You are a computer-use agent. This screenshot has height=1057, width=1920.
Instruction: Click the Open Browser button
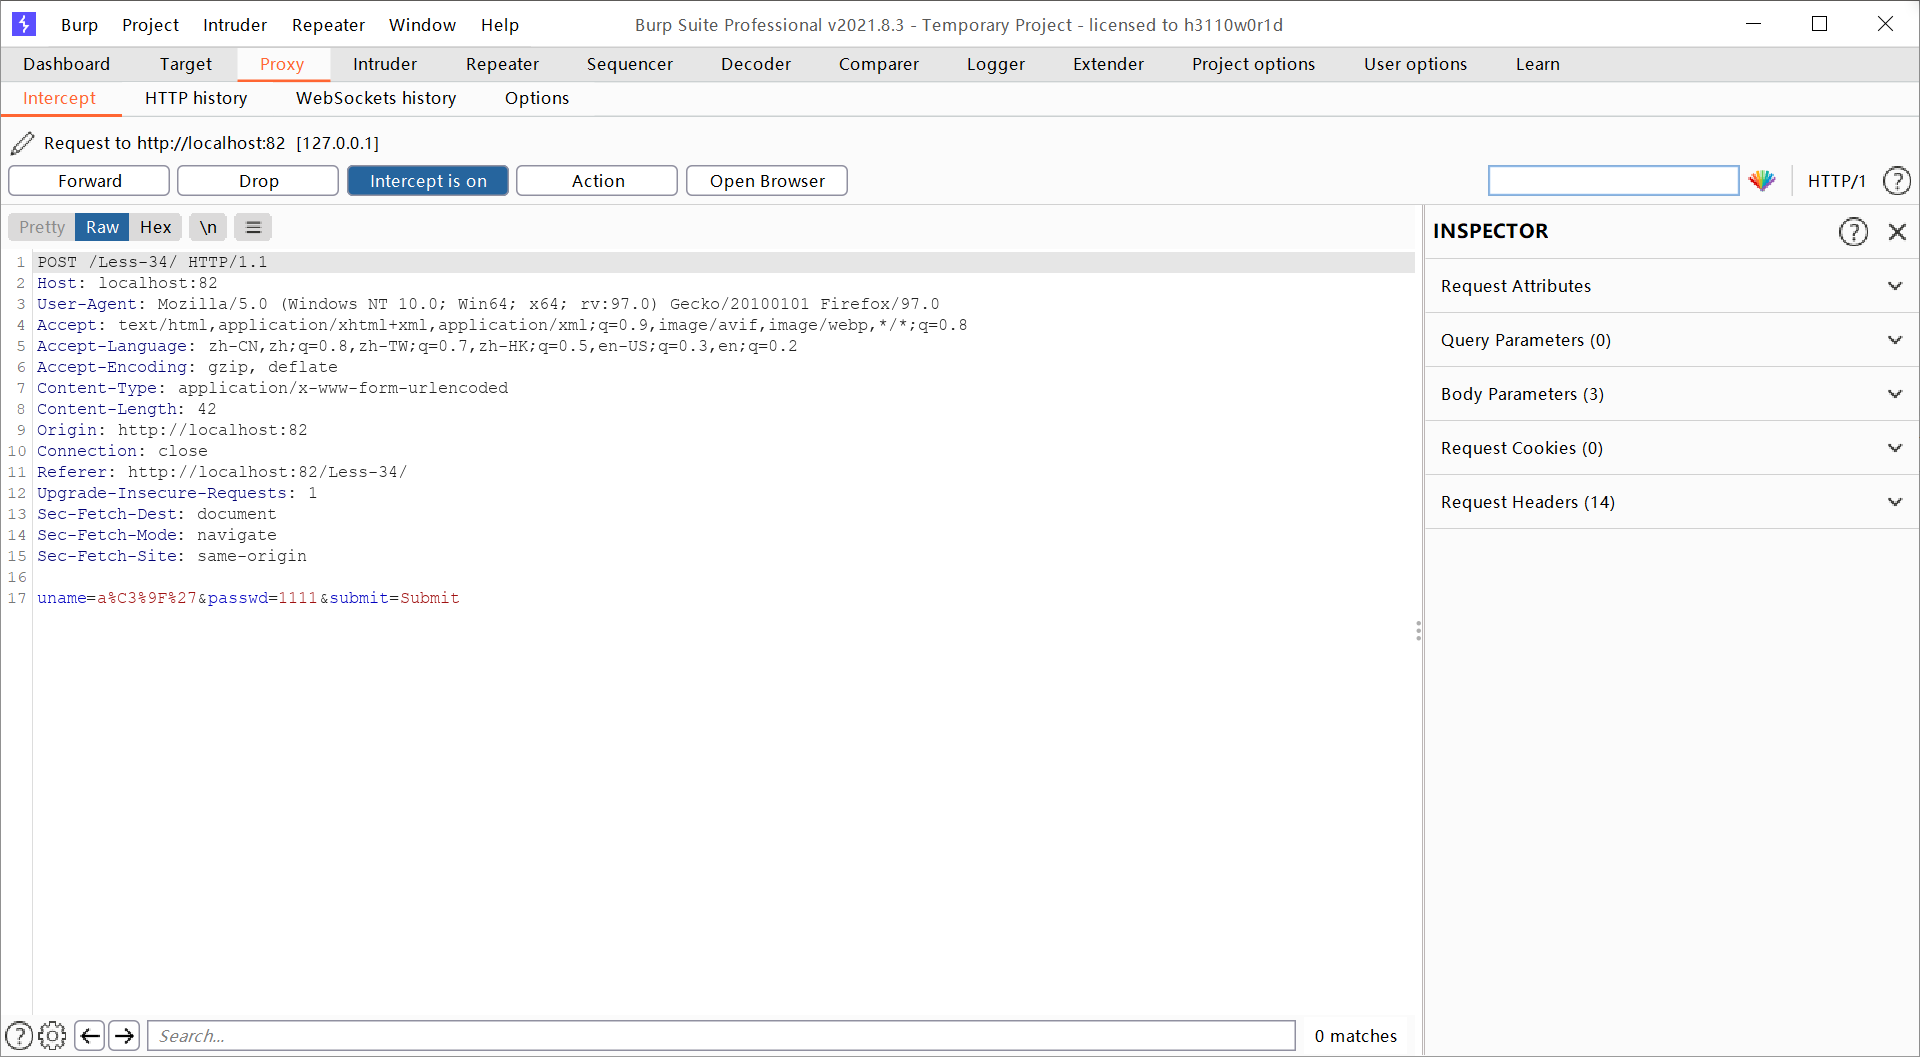767,181
